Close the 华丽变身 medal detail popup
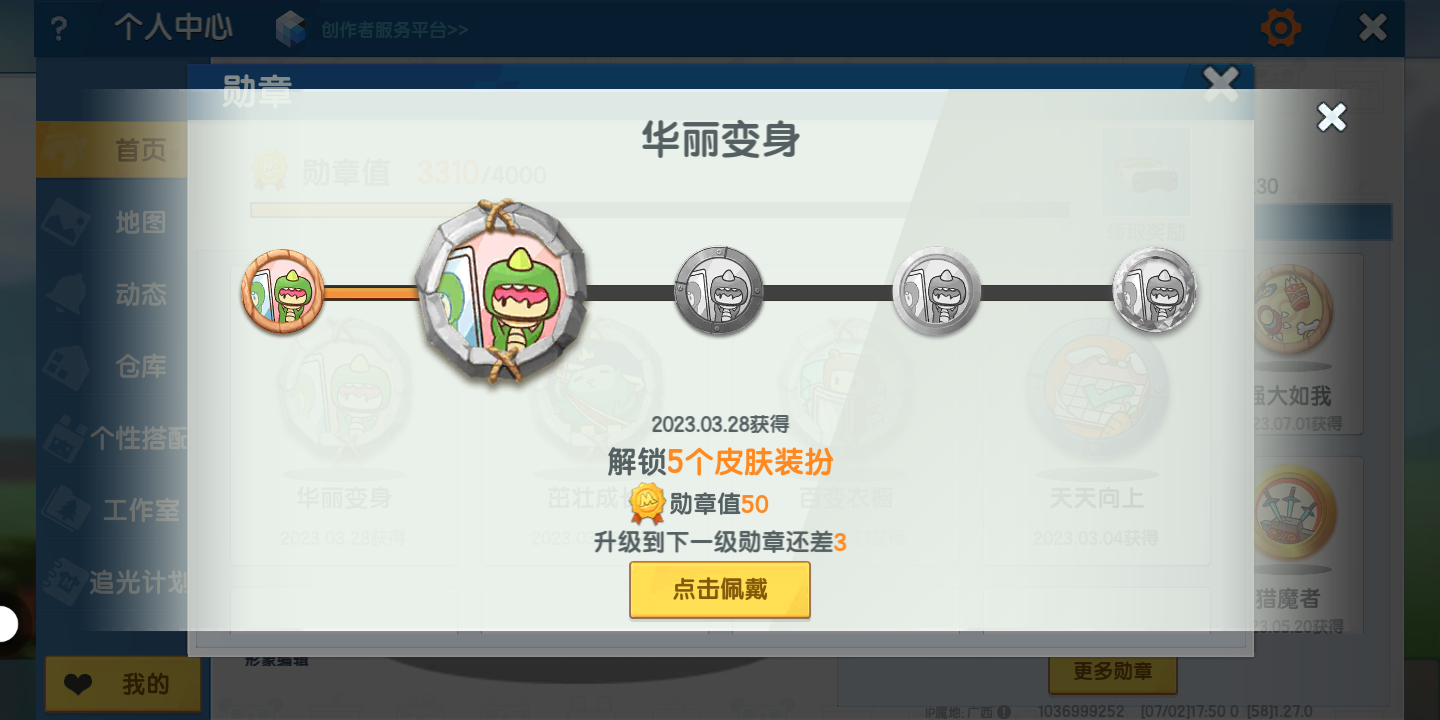Image resolution: width=1440 pixels, height=720 pixels. tap(1332, 118)
